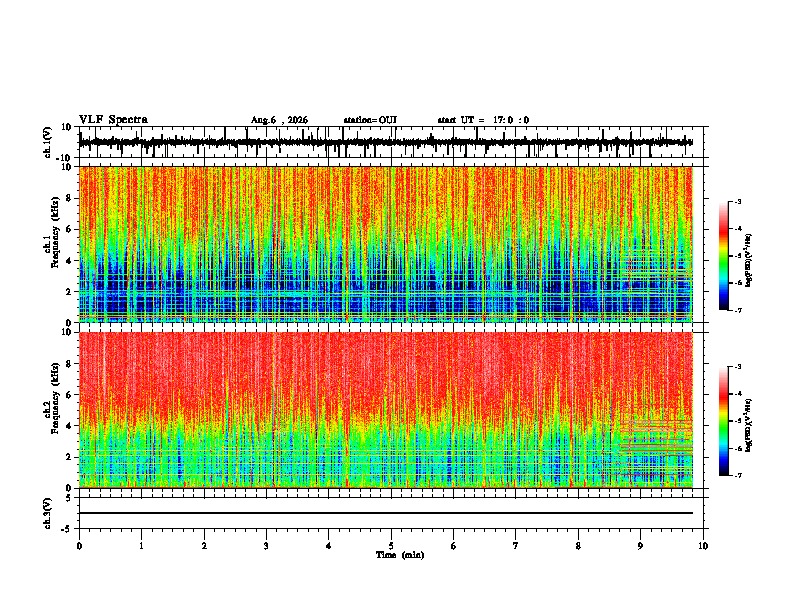Viewport: 792px width, 612px height.
Task: Select the "Time (min)" axis label
Action: coord(400,555)
